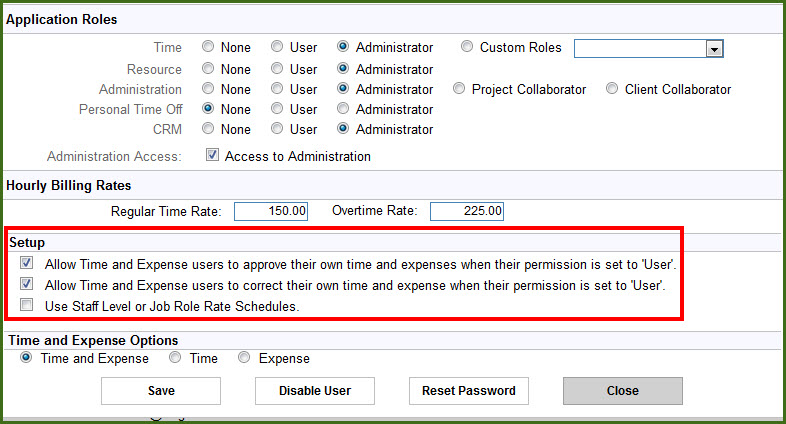Set Time role to None
The height and width of the screenshot is (424, 786).
[208, 47]
